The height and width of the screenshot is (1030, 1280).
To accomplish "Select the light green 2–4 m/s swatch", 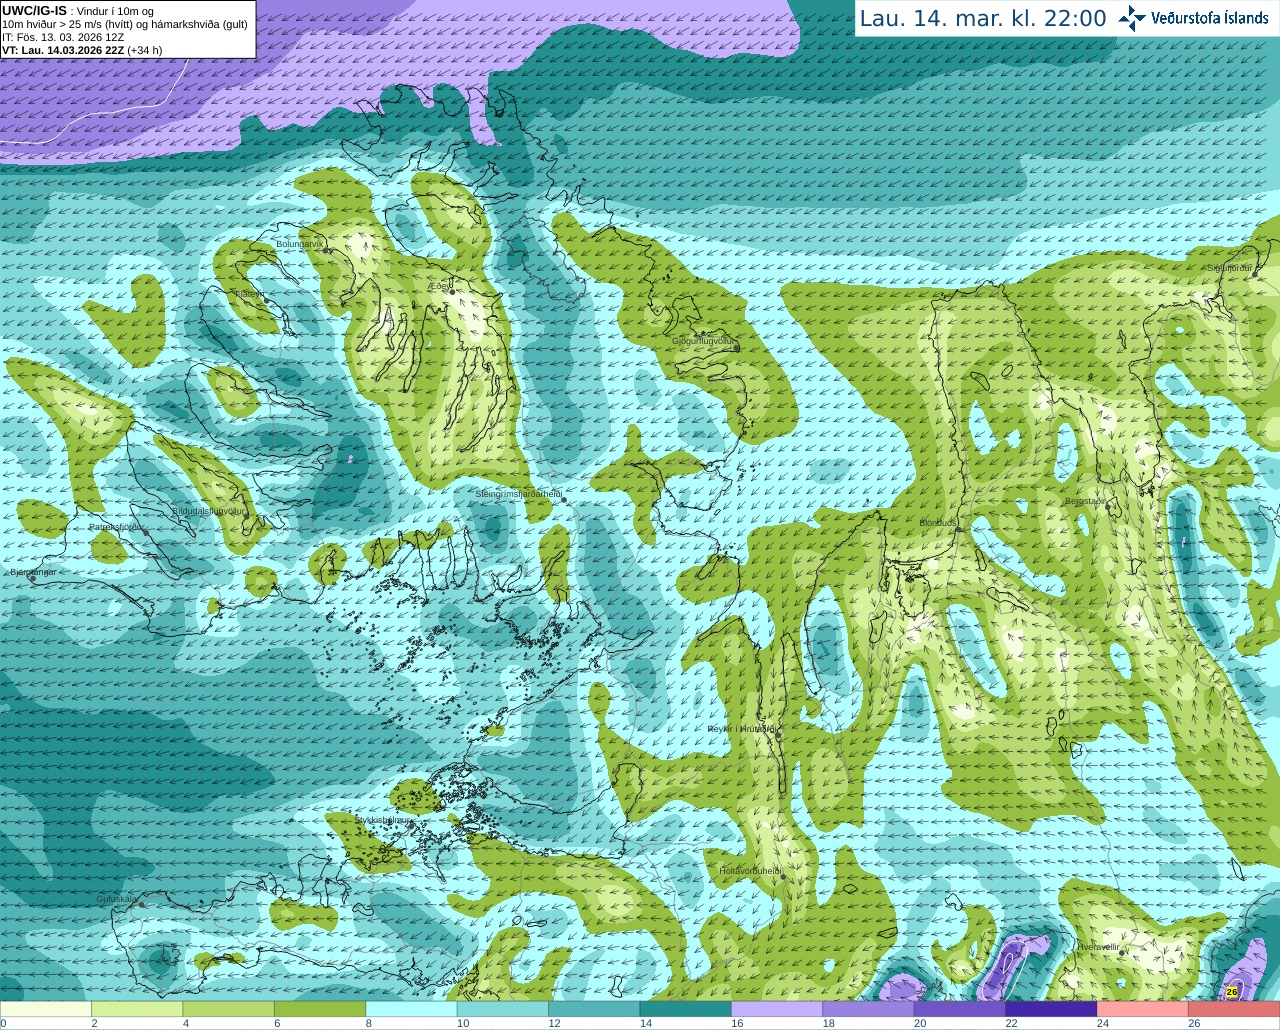I will tap(137, 1009).
